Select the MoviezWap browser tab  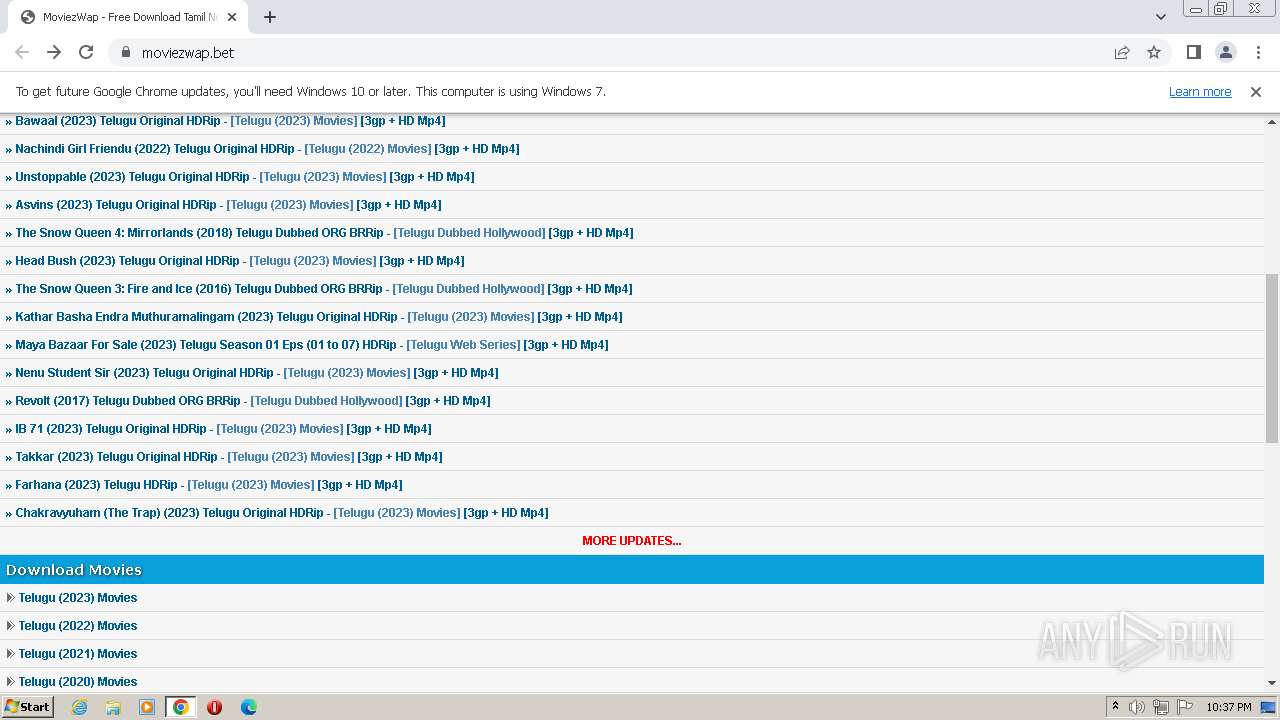pos(130,17)
